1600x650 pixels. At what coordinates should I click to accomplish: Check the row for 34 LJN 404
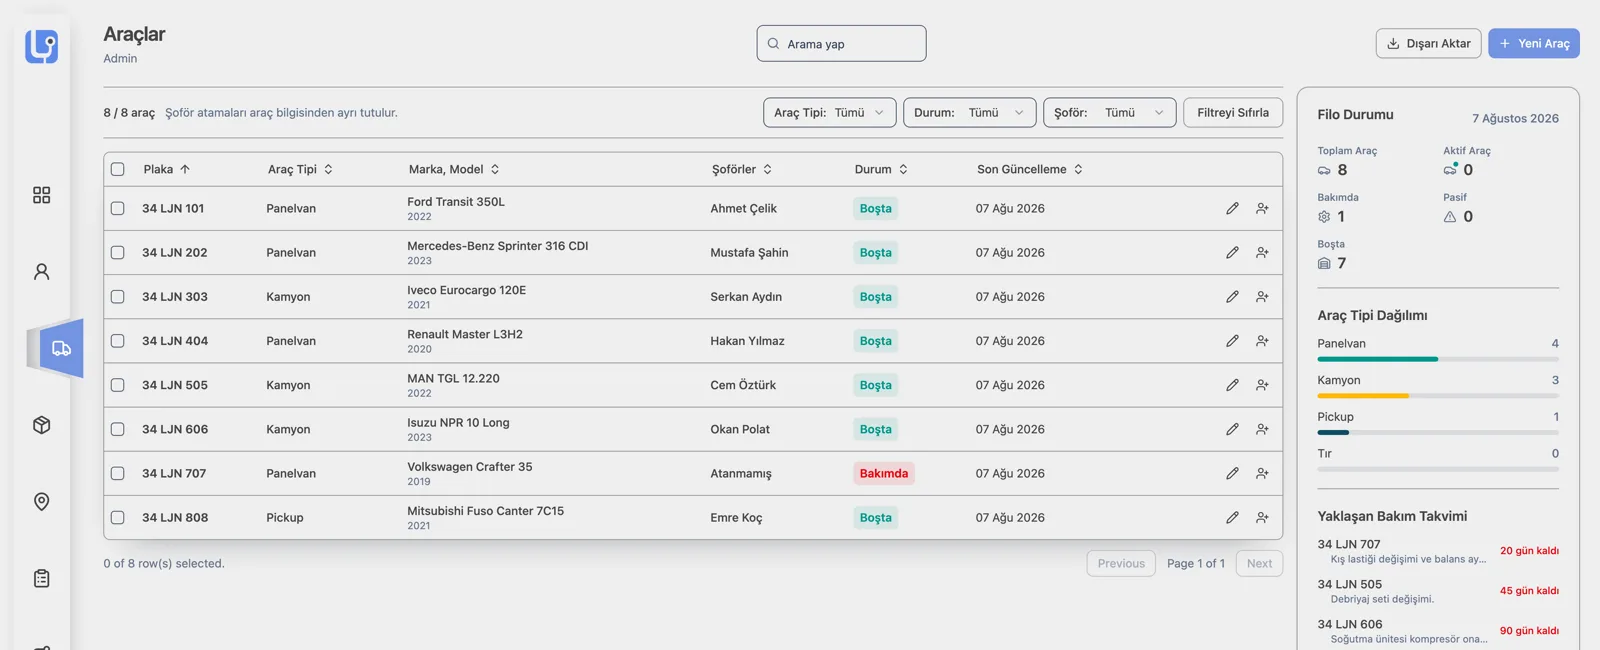(x=118, y=340)
